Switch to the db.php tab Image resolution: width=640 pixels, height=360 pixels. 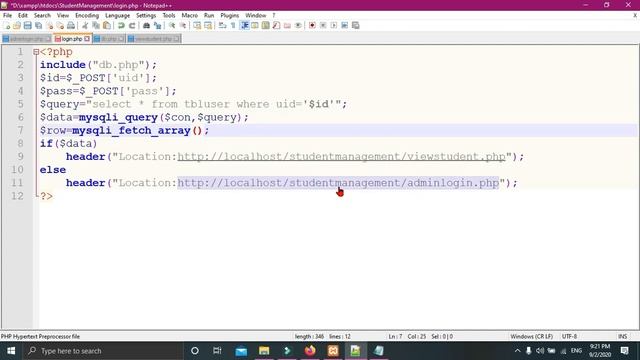click(108, 39)
